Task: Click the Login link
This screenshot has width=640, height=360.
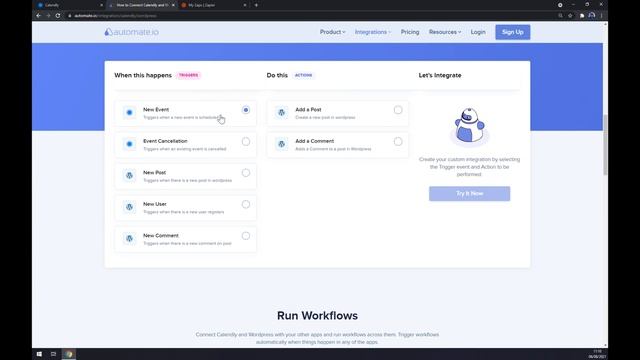Action: click(x=478, y=32)
